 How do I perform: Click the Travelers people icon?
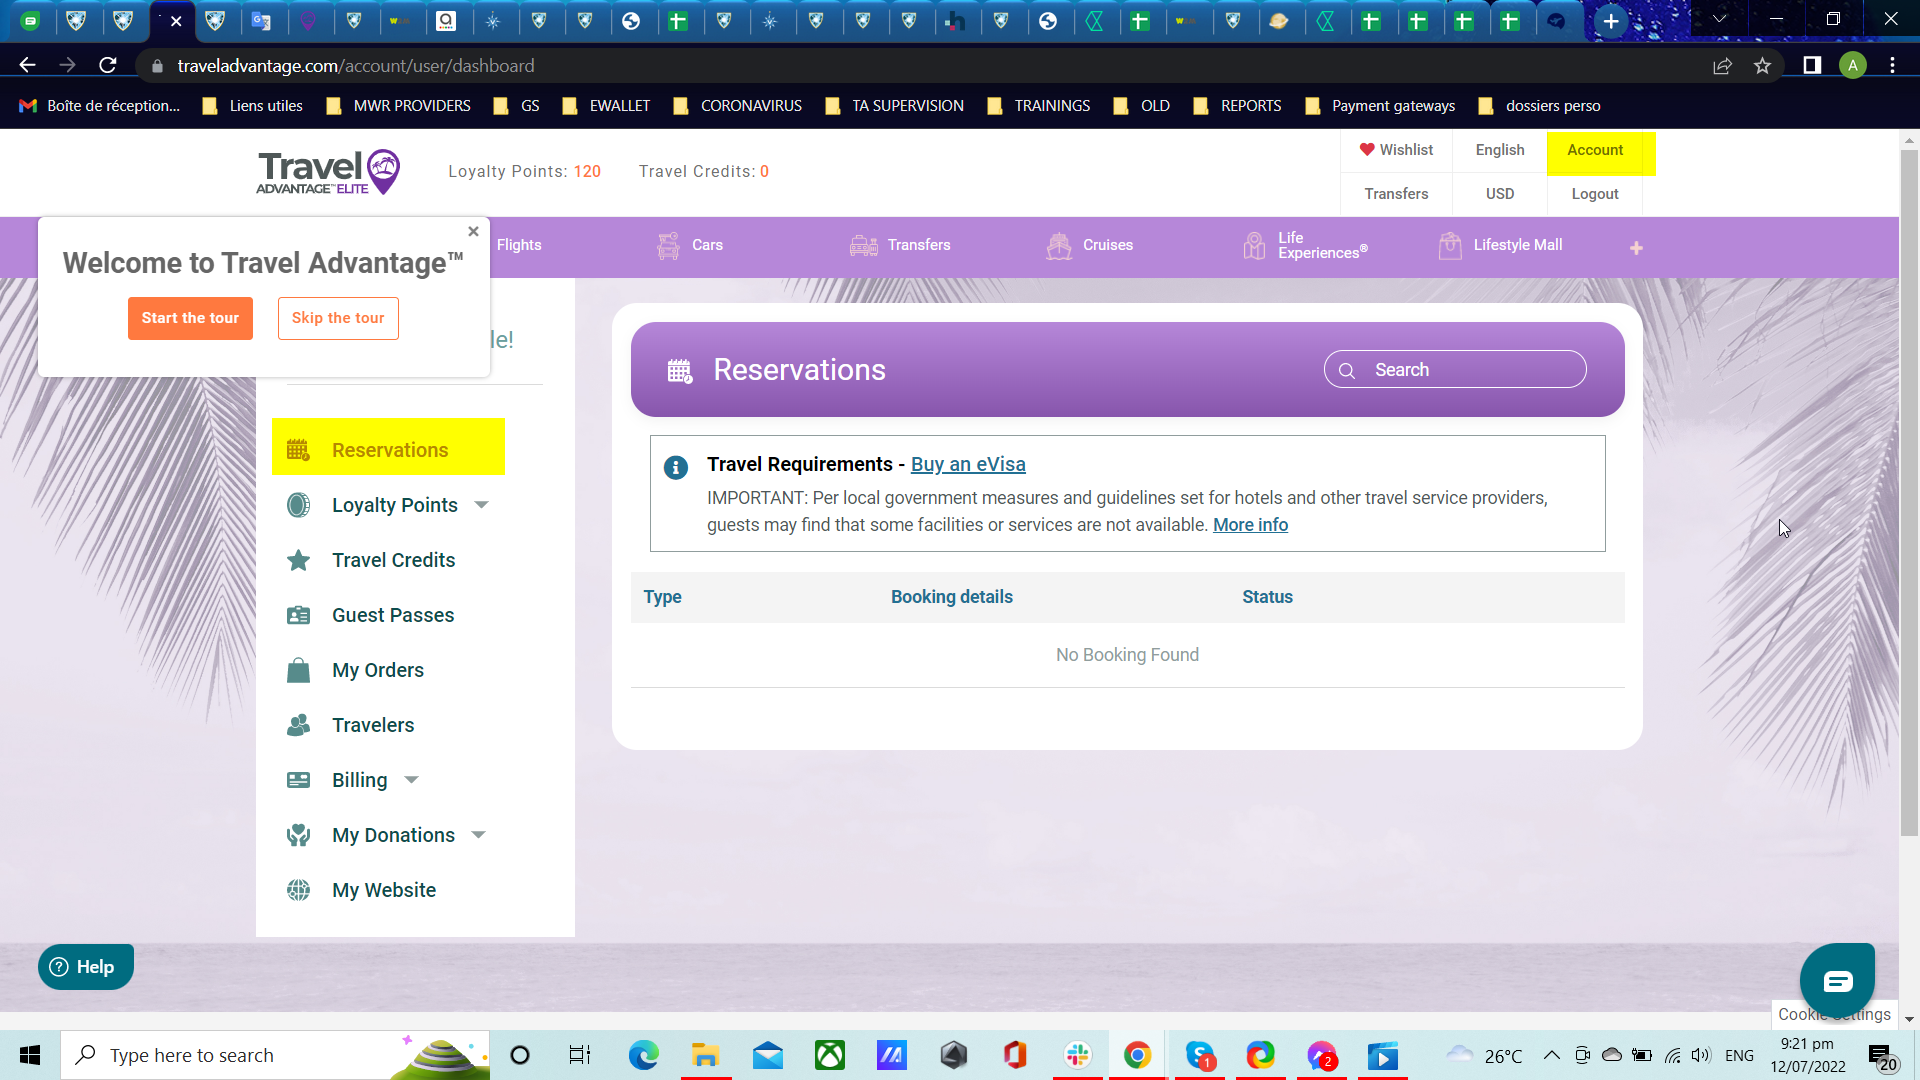pyautogui.click(x=298, y=726)
